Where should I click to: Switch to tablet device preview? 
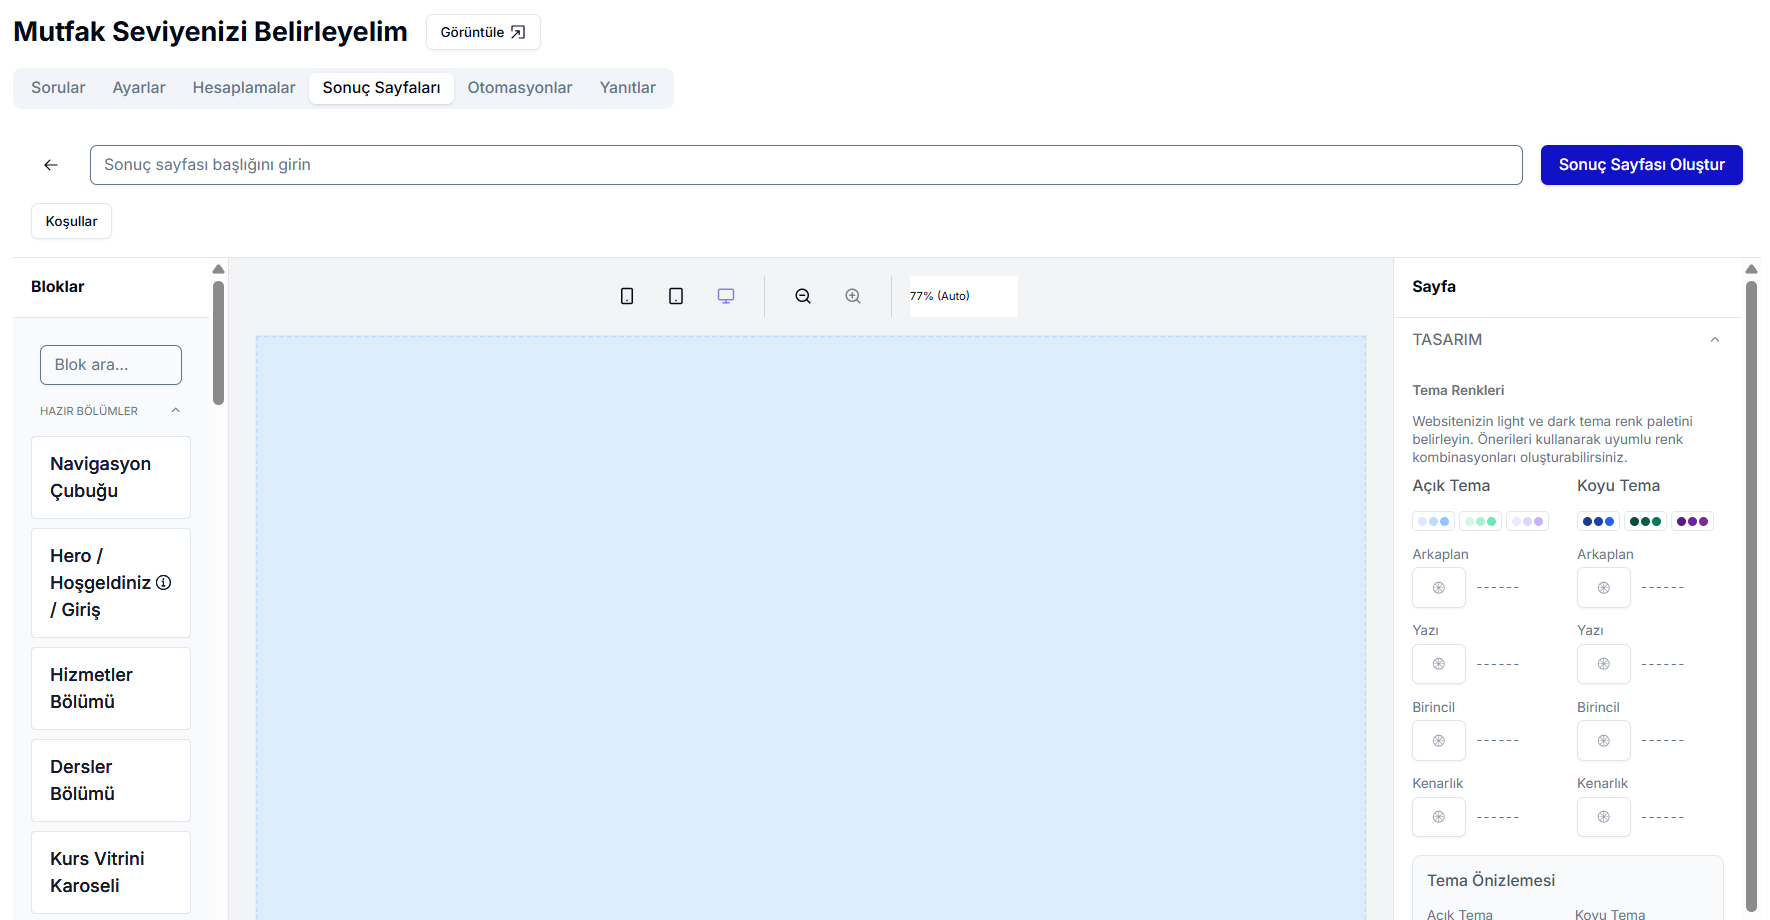coord(676,296)
